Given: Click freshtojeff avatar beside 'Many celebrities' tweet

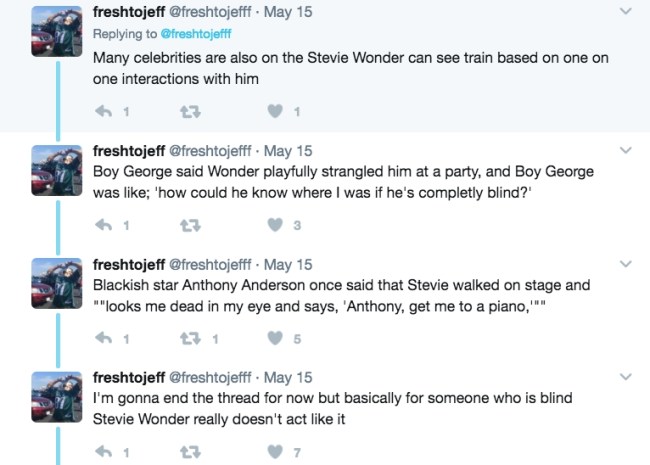Looking at the screenshot, I should 56,32.
